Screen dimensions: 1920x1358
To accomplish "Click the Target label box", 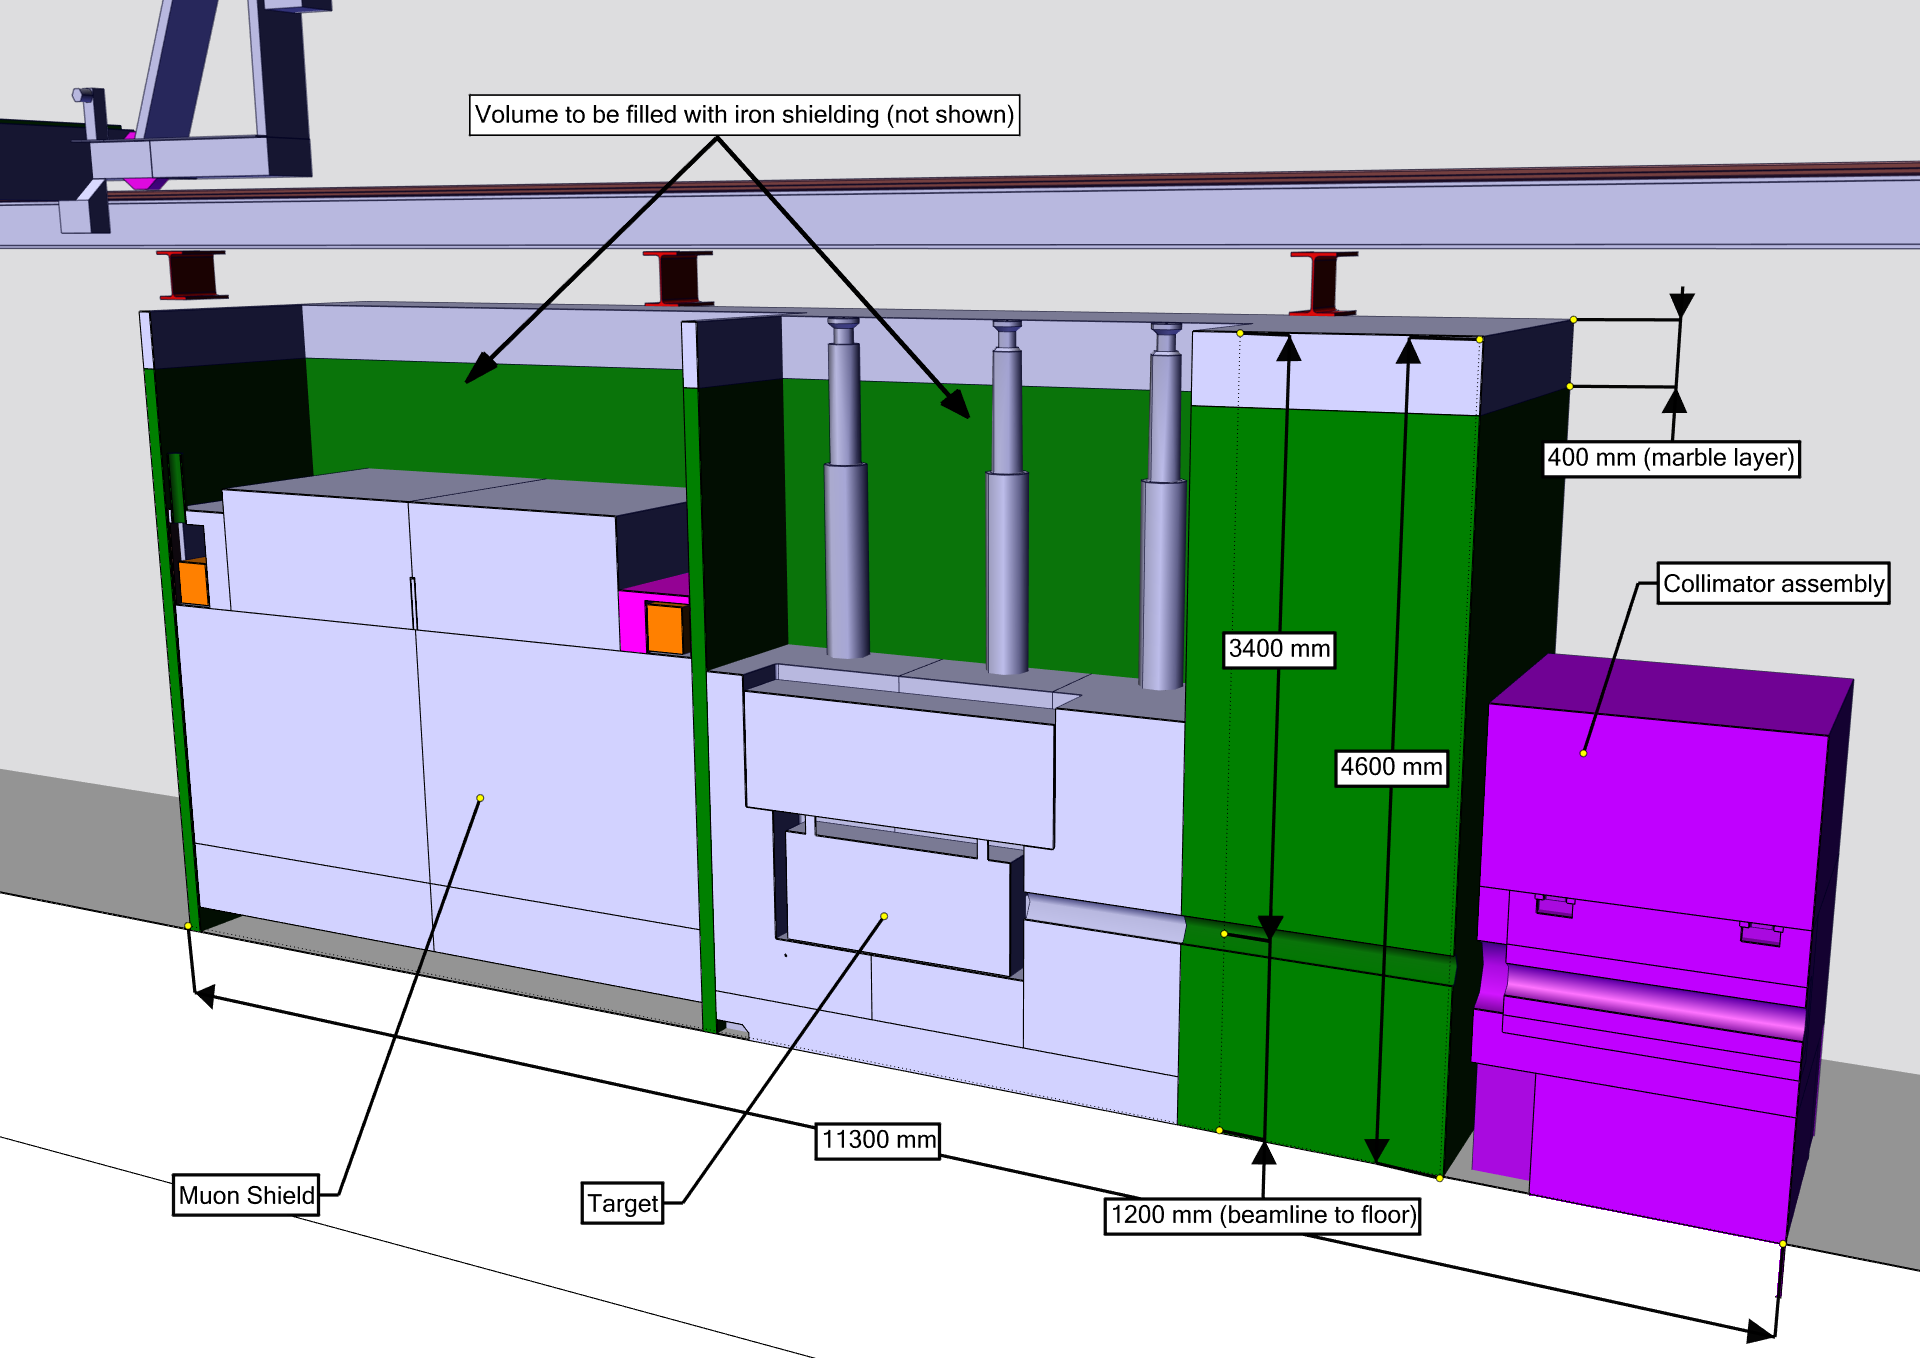I will [622, 1203].
